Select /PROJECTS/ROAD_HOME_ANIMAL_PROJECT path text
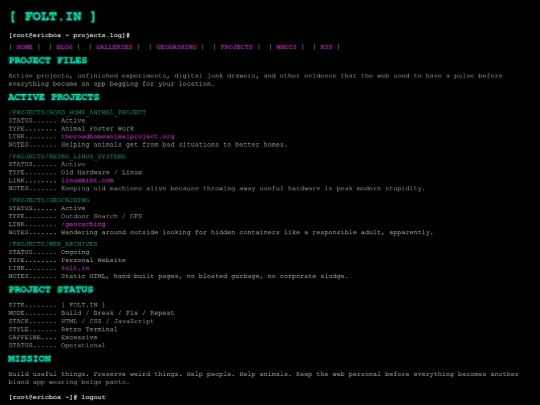This screenshot has width=540, height=405. tap(77, 113)
